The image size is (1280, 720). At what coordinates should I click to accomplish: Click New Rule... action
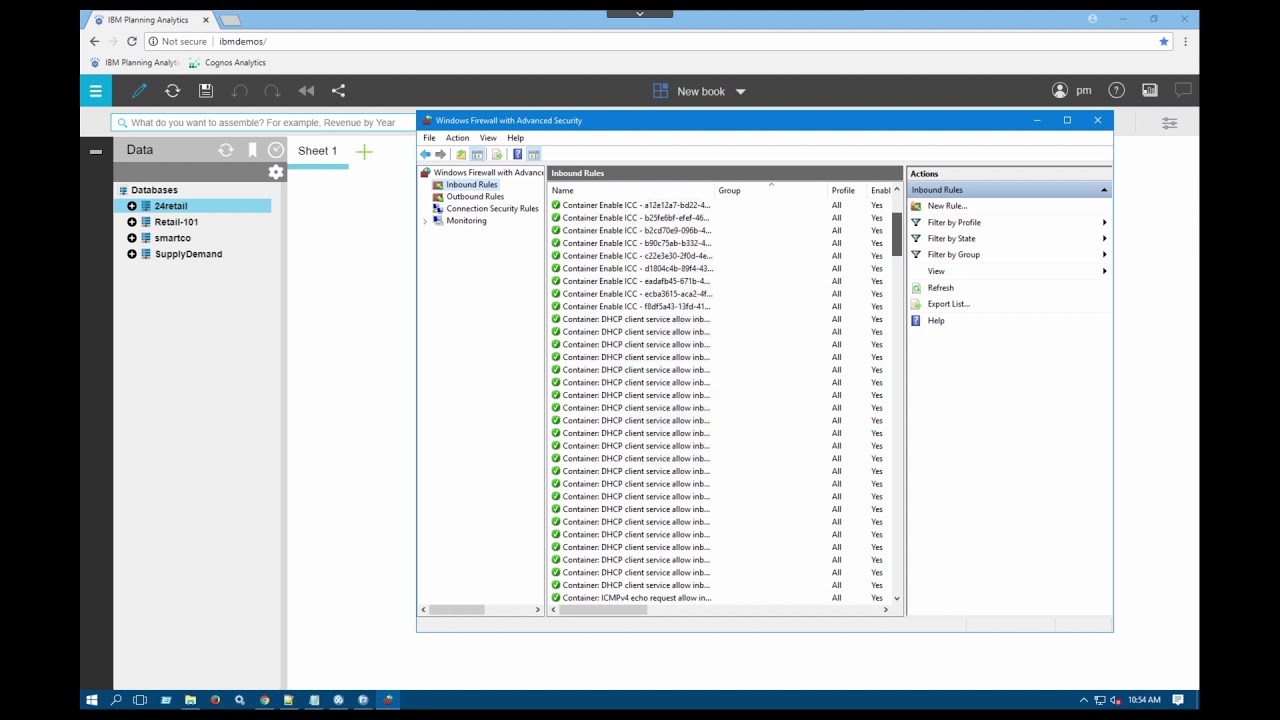[x=947, y=206]
